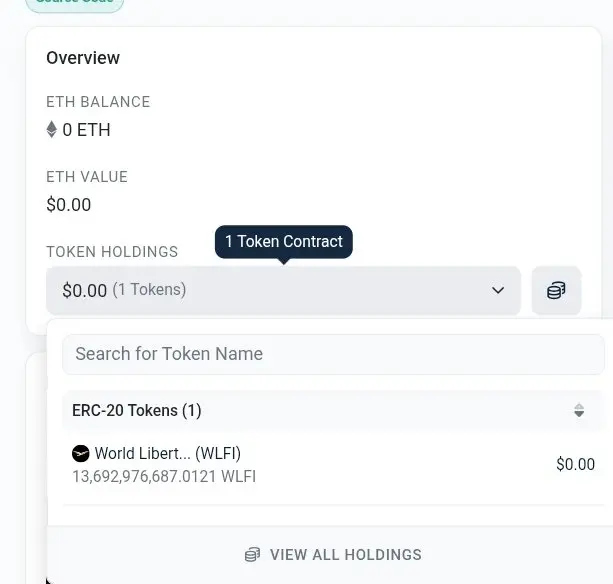Click the coins icon next to View All Holdings
The height and width of the screenshot is (584, 613).
coord(252,555)
